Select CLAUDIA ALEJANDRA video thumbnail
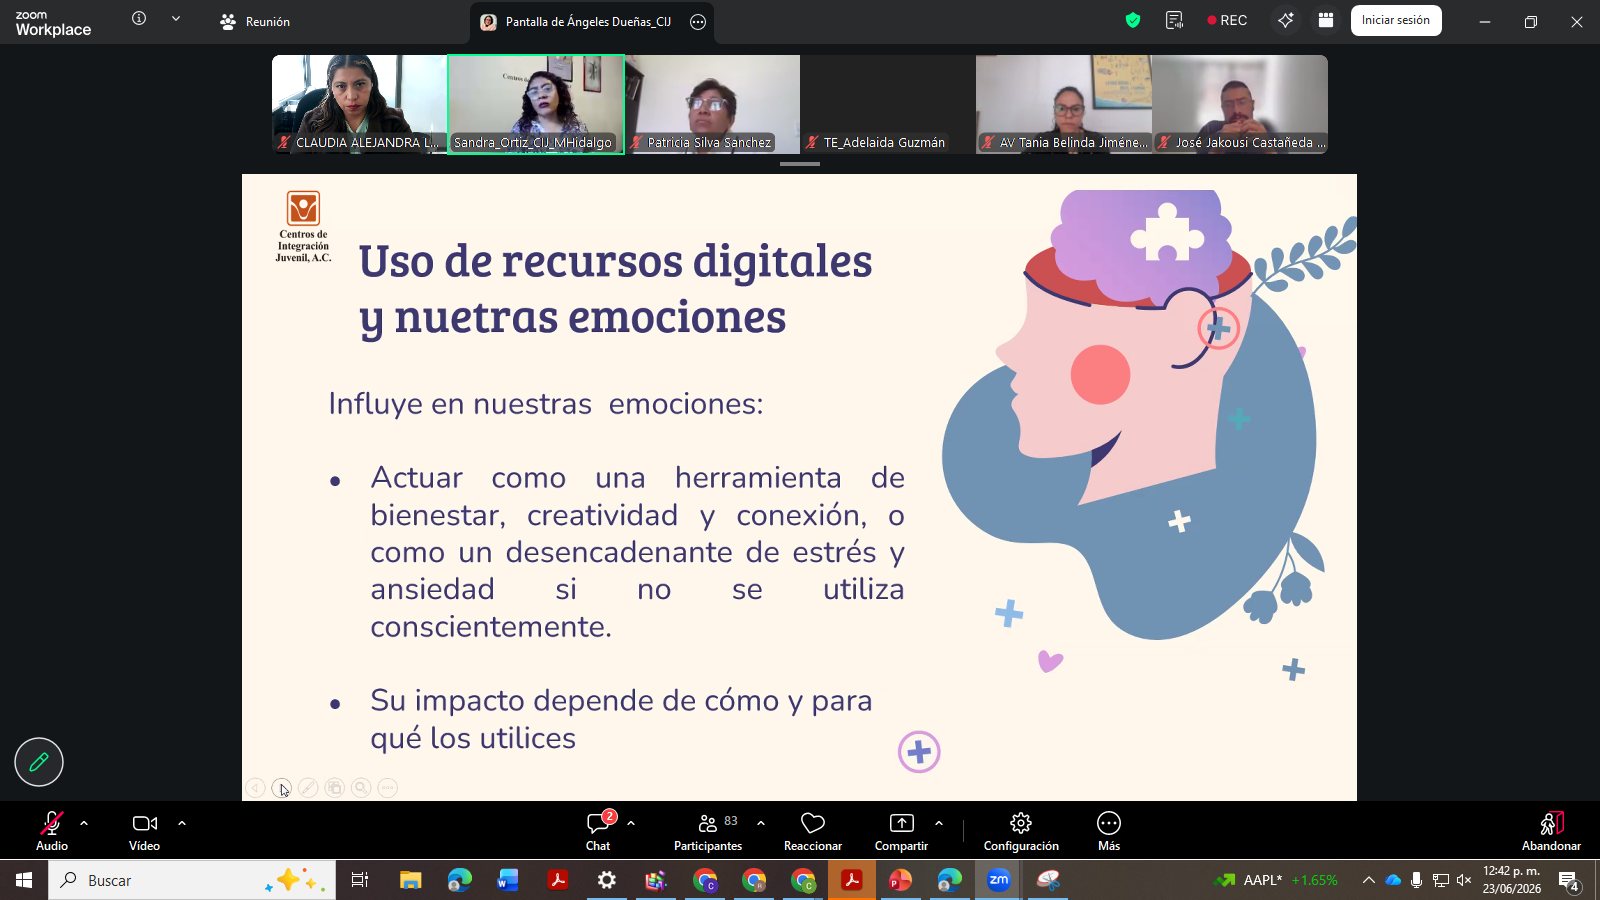 (360, 104)
